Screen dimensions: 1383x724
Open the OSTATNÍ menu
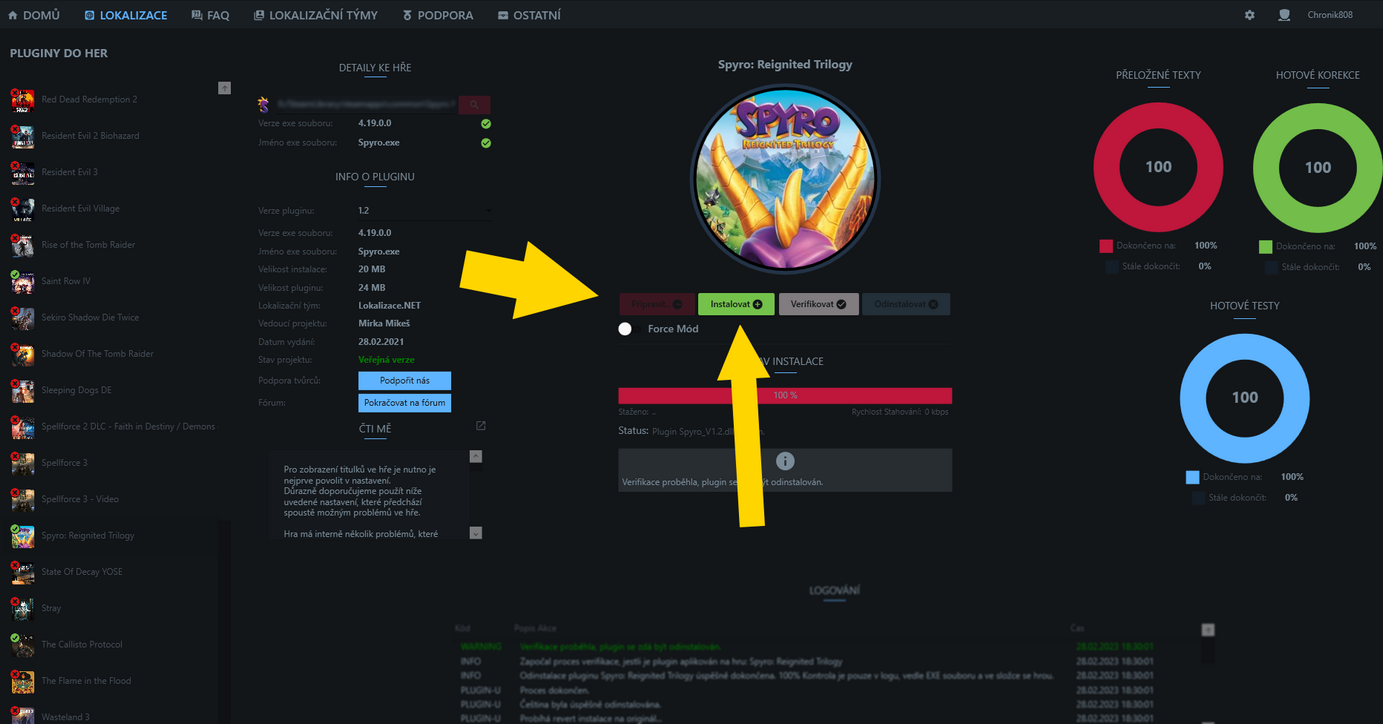529,15
